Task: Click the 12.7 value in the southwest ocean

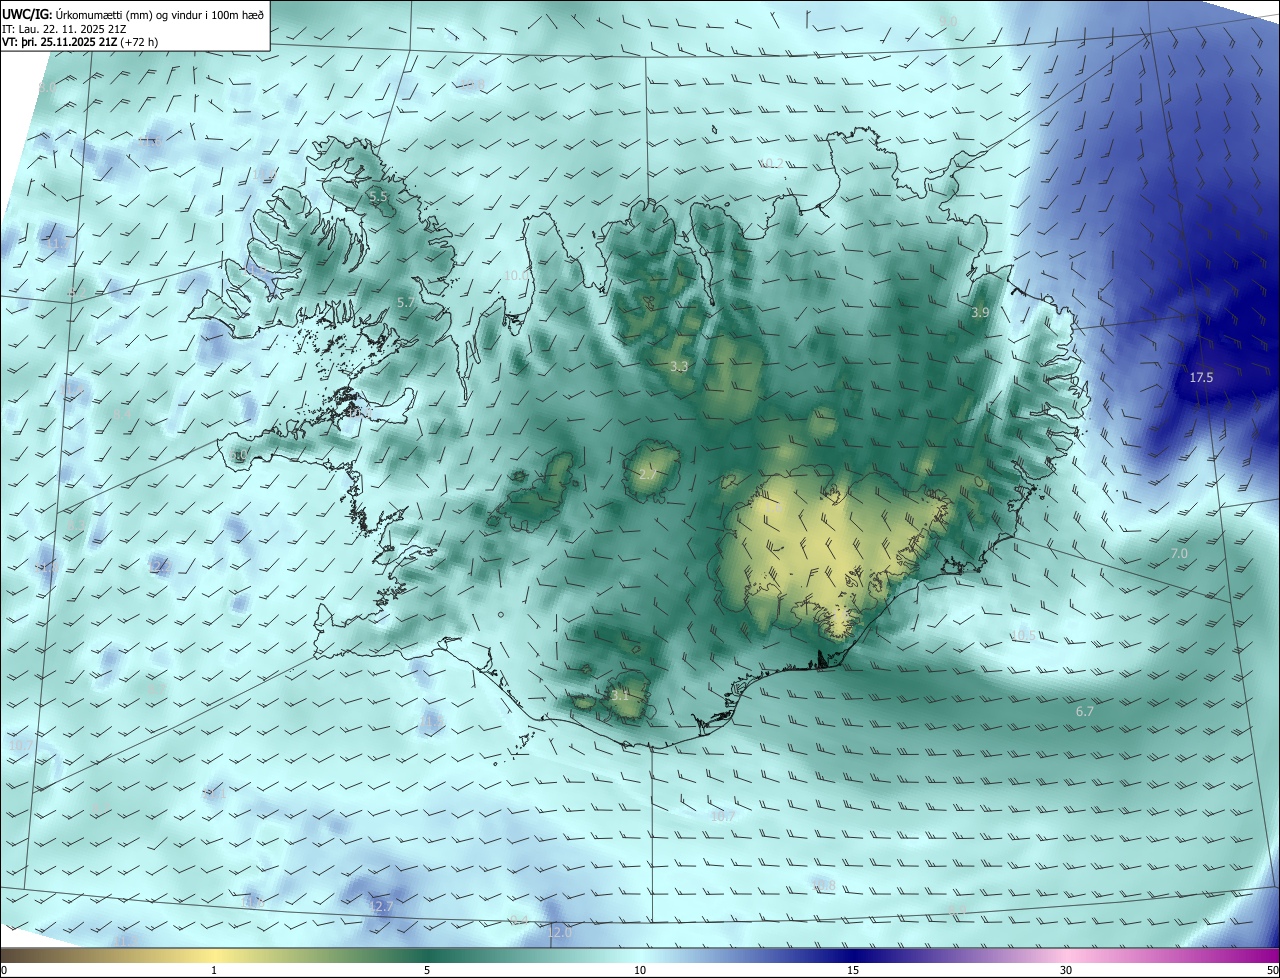Action: pyautogui.click(x=381, y=906)
